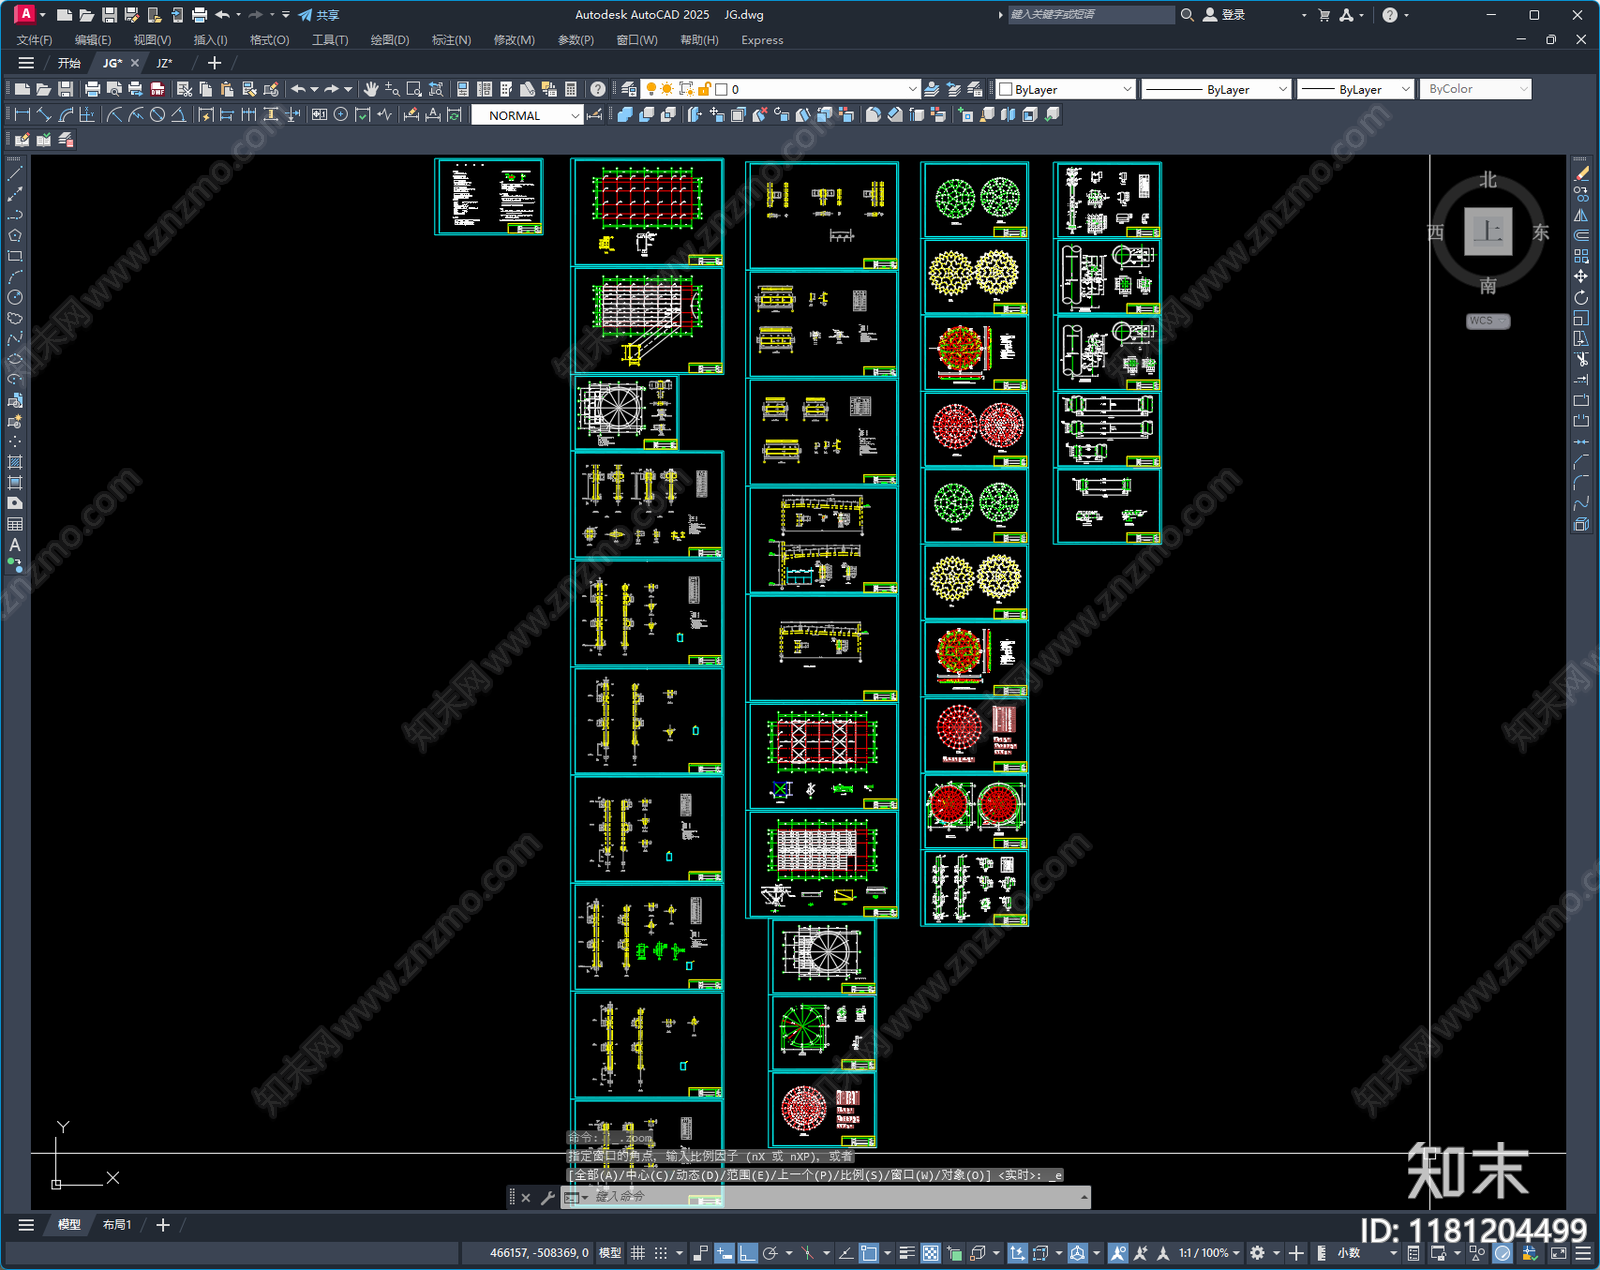Click the search magnifier icon in title bar

click(x=1187, y=15)
